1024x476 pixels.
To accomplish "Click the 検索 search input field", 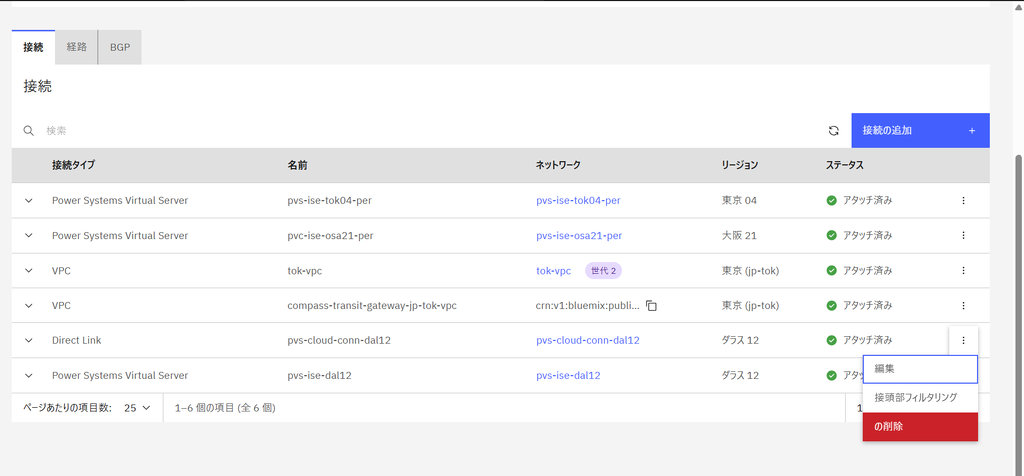I will click(x=431, y=131).
